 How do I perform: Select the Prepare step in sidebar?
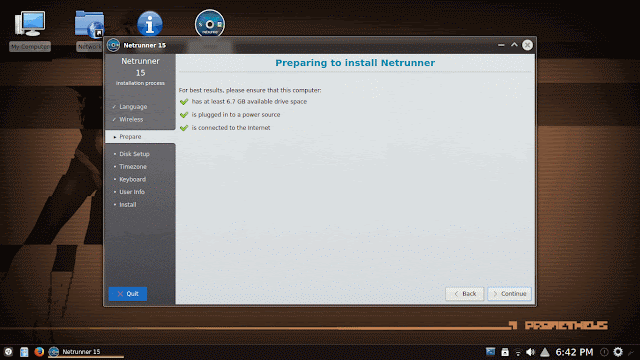[x=140, y=137]
